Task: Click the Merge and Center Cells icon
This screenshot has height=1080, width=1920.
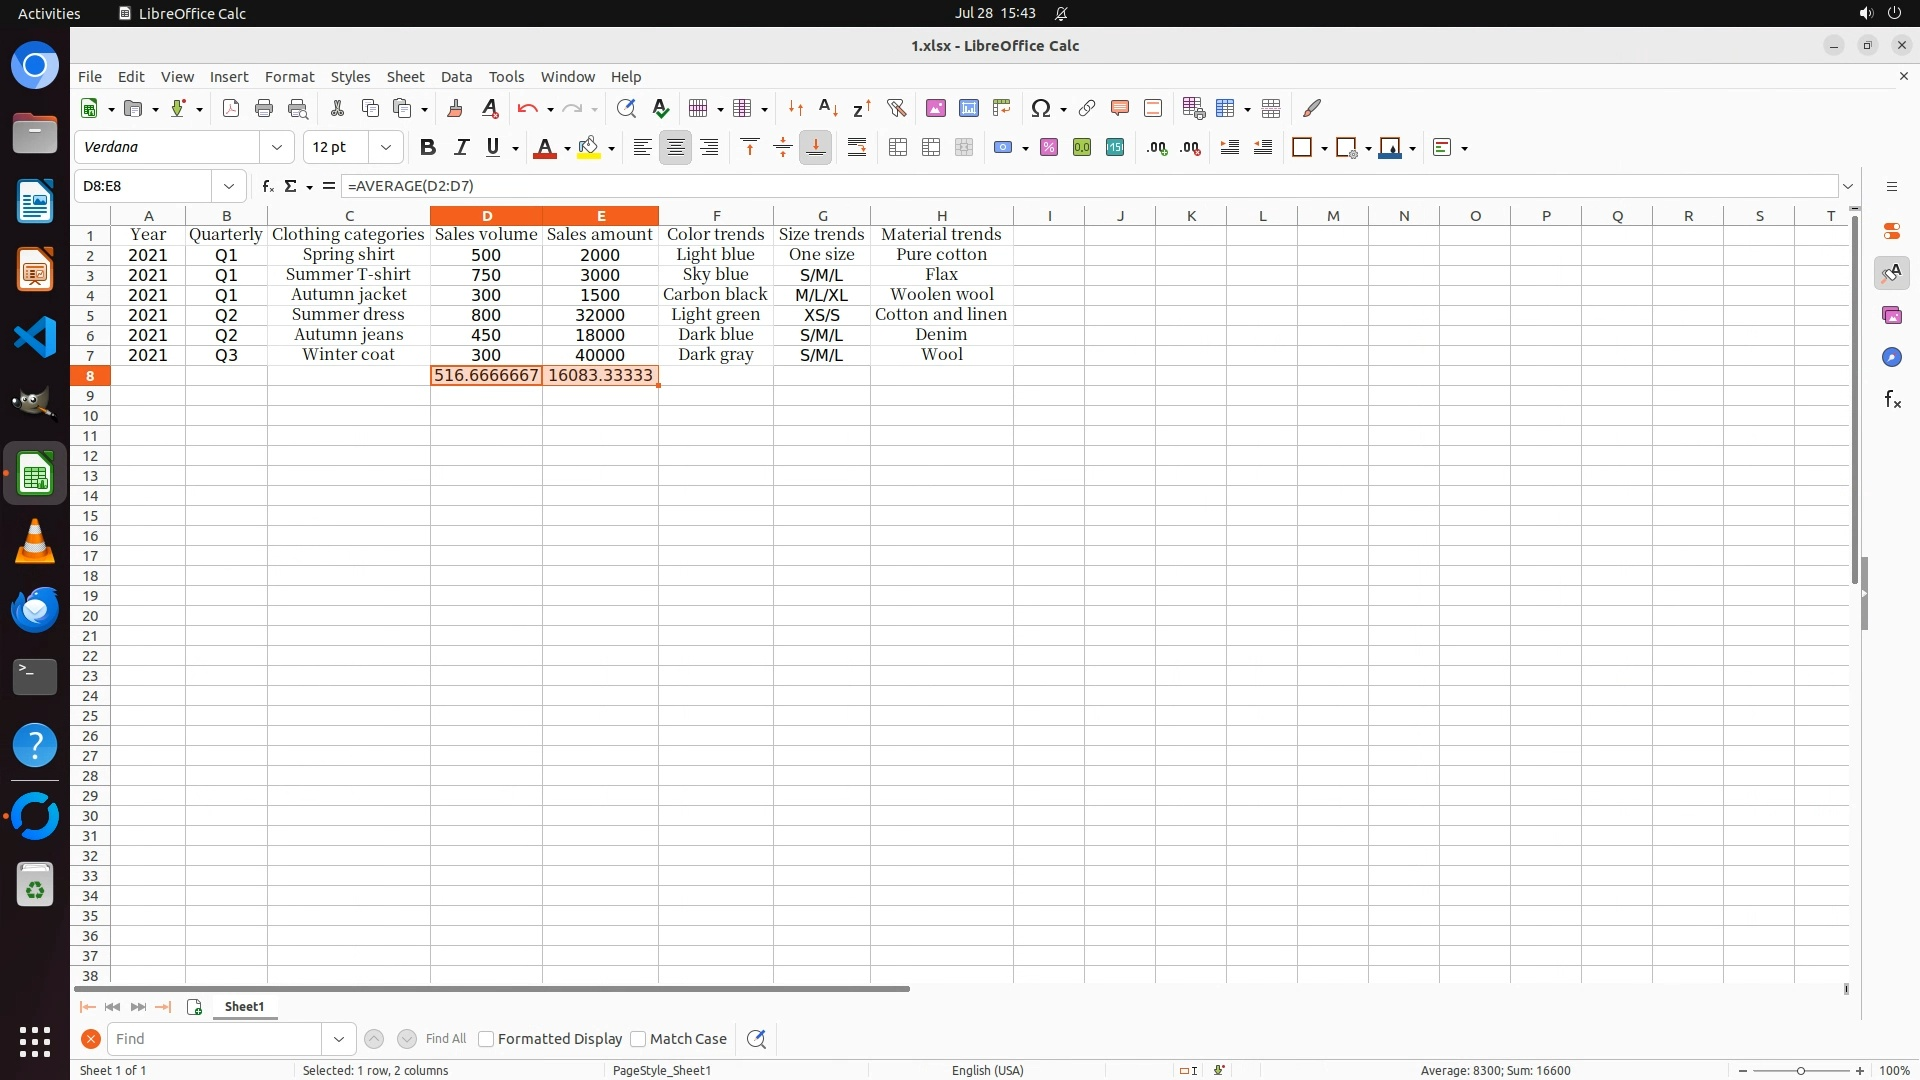Action: click(898, 148)
